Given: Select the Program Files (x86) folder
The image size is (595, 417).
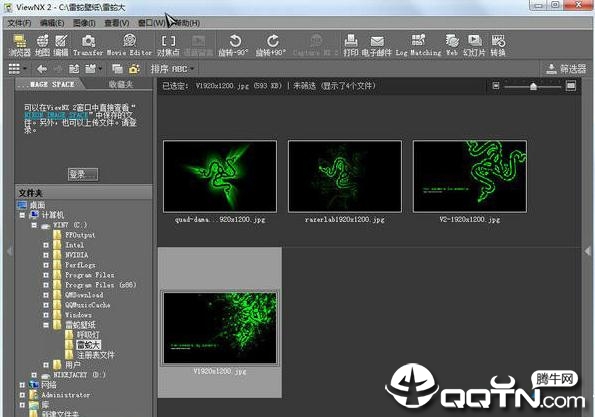Looking at the screenshot, I should pyautogui.click(x=95, y=285).
